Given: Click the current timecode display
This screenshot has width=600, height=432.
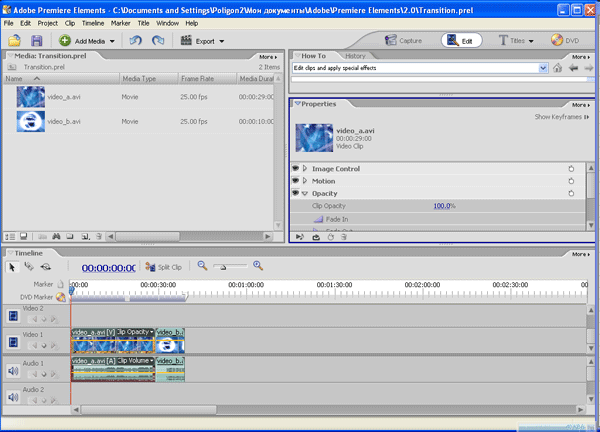Looking at the screenshot, I should pos(108,268).
